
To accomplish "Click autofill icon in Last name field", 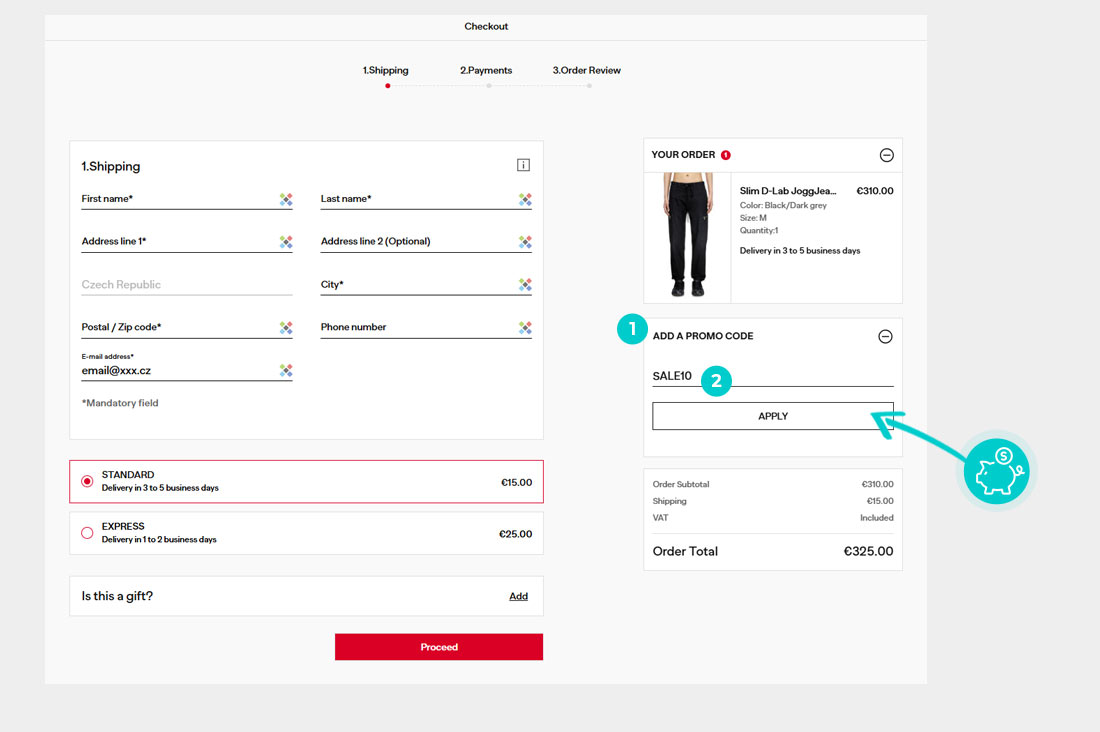I will point(525,199).
